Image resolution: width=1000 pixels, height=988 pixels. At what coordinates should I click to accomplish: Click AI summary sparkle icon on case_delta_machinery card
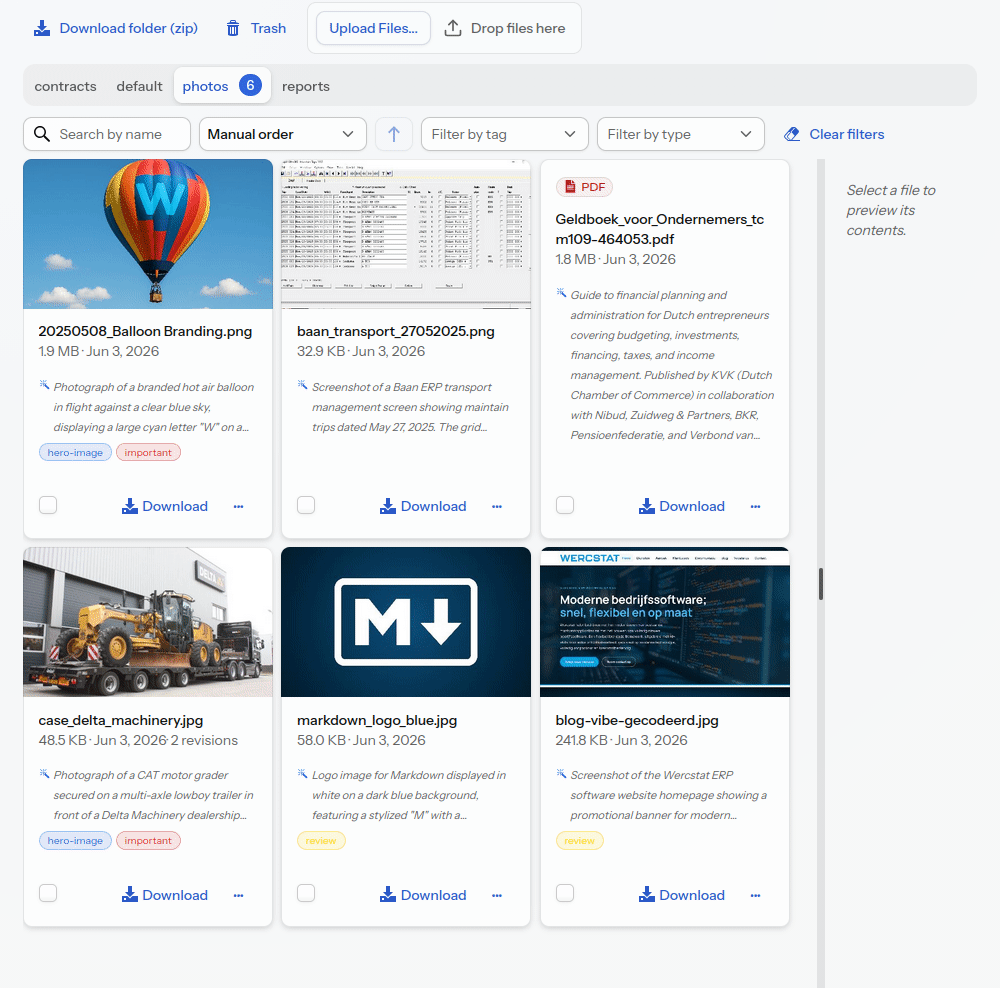click(44, 773)
